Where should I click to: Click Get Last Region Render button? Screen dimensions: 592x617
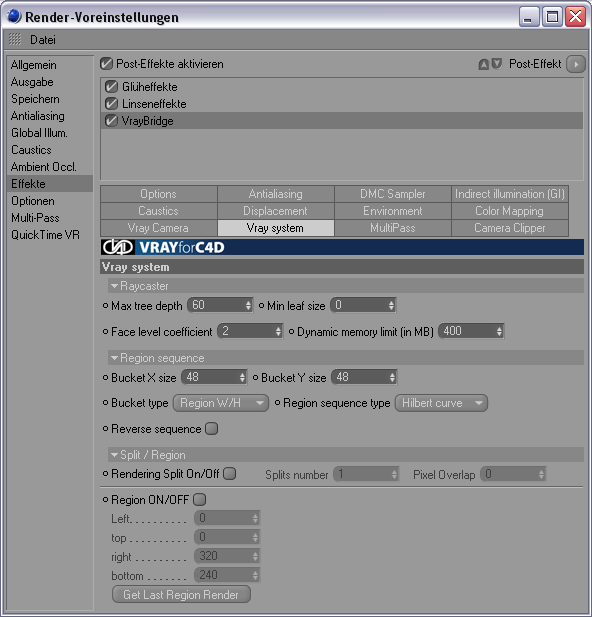181,594
